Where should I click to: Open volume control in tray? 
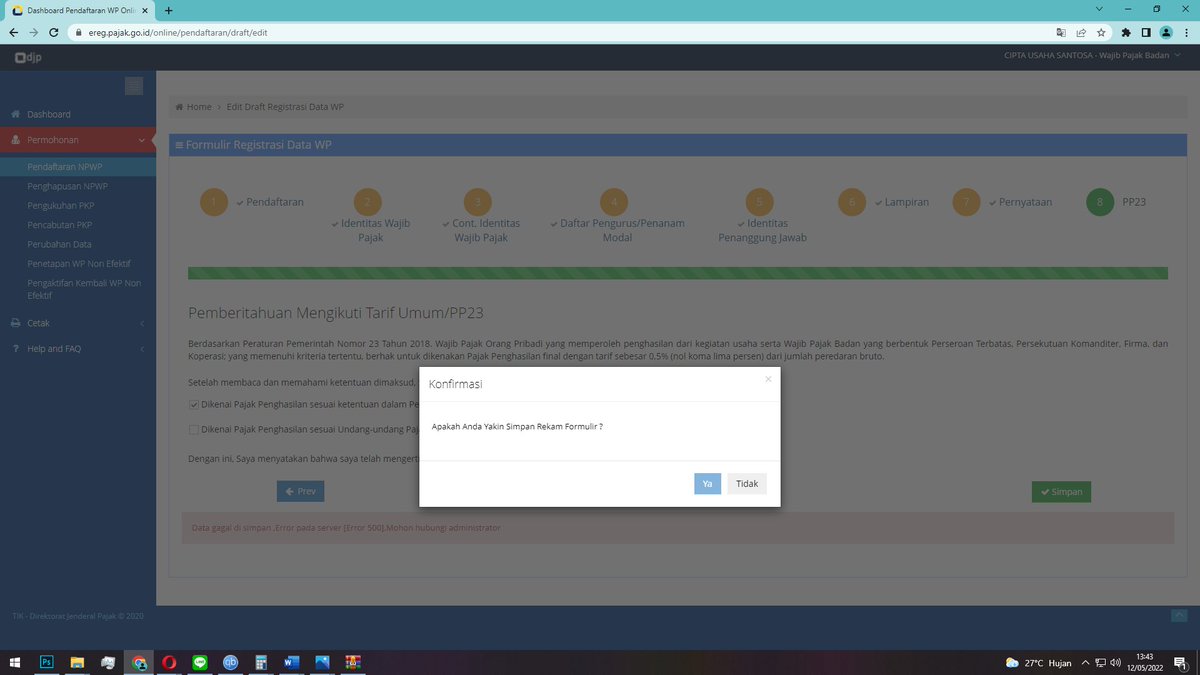(1115, 663)
